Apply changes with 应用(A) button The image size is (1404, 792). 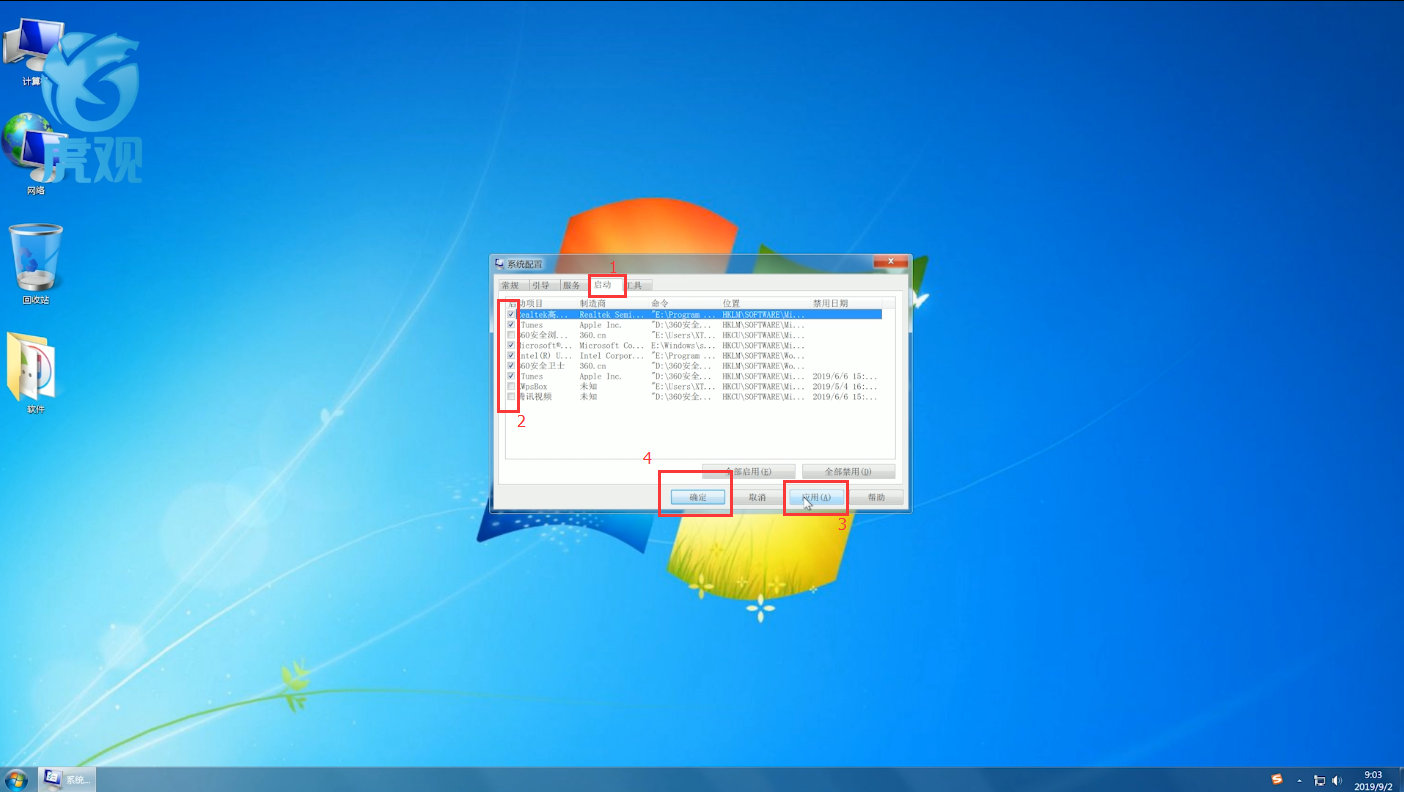[x=817, y=497]
